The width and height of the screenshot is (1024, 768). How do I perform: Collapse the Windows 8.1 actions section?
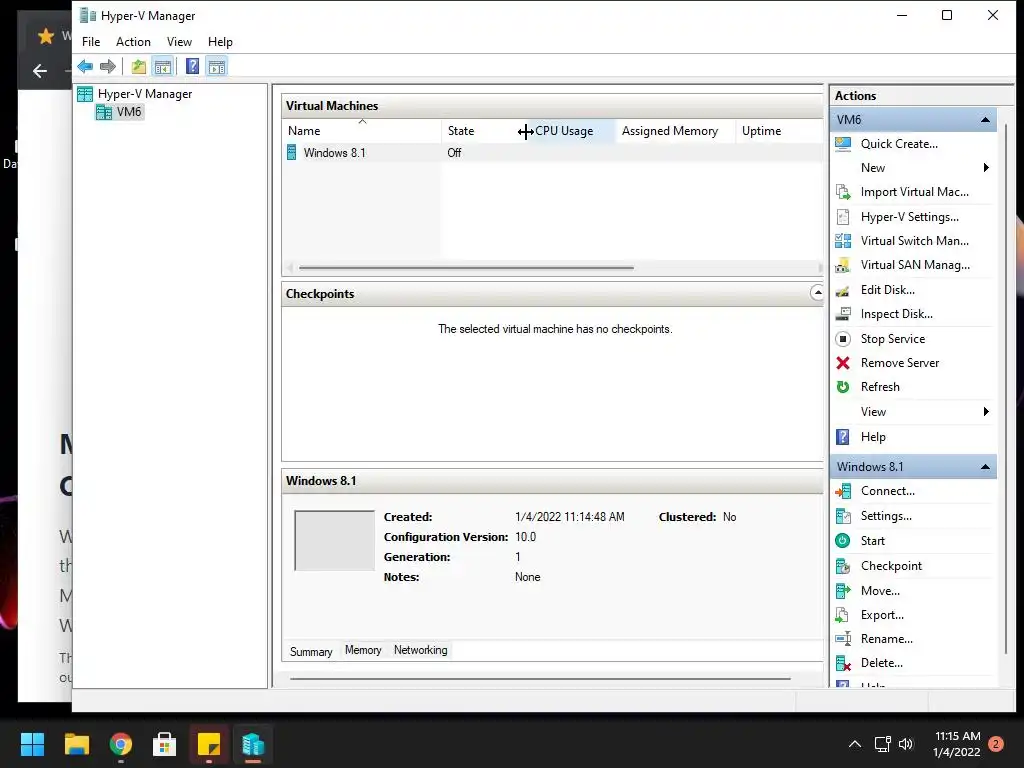(985, 467)
